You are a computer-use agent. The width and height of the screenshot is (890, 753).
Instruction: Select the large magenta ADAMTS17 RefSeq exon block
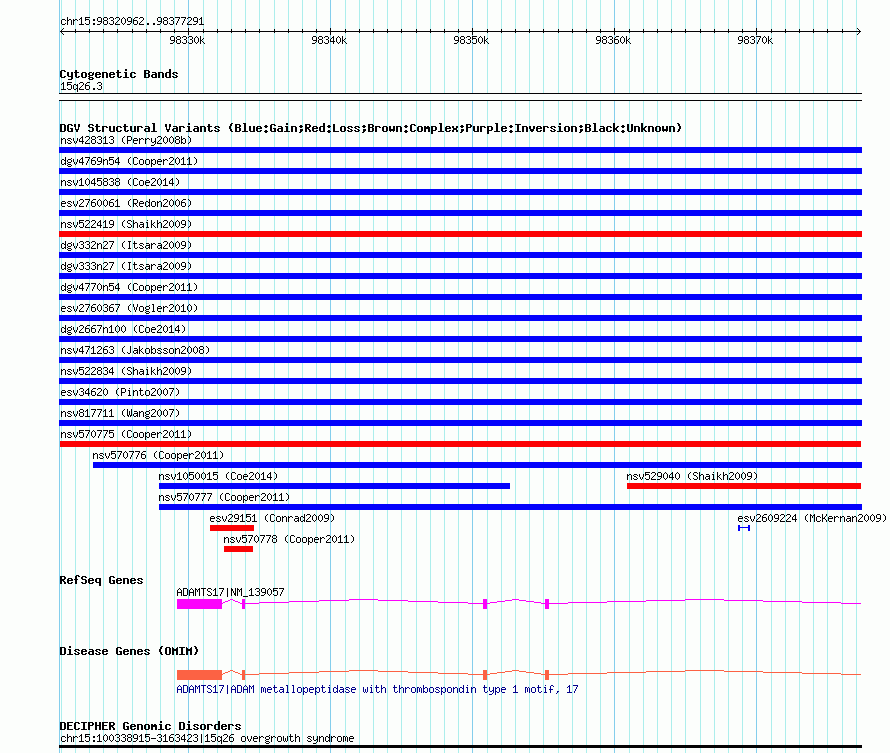(199, 604)
